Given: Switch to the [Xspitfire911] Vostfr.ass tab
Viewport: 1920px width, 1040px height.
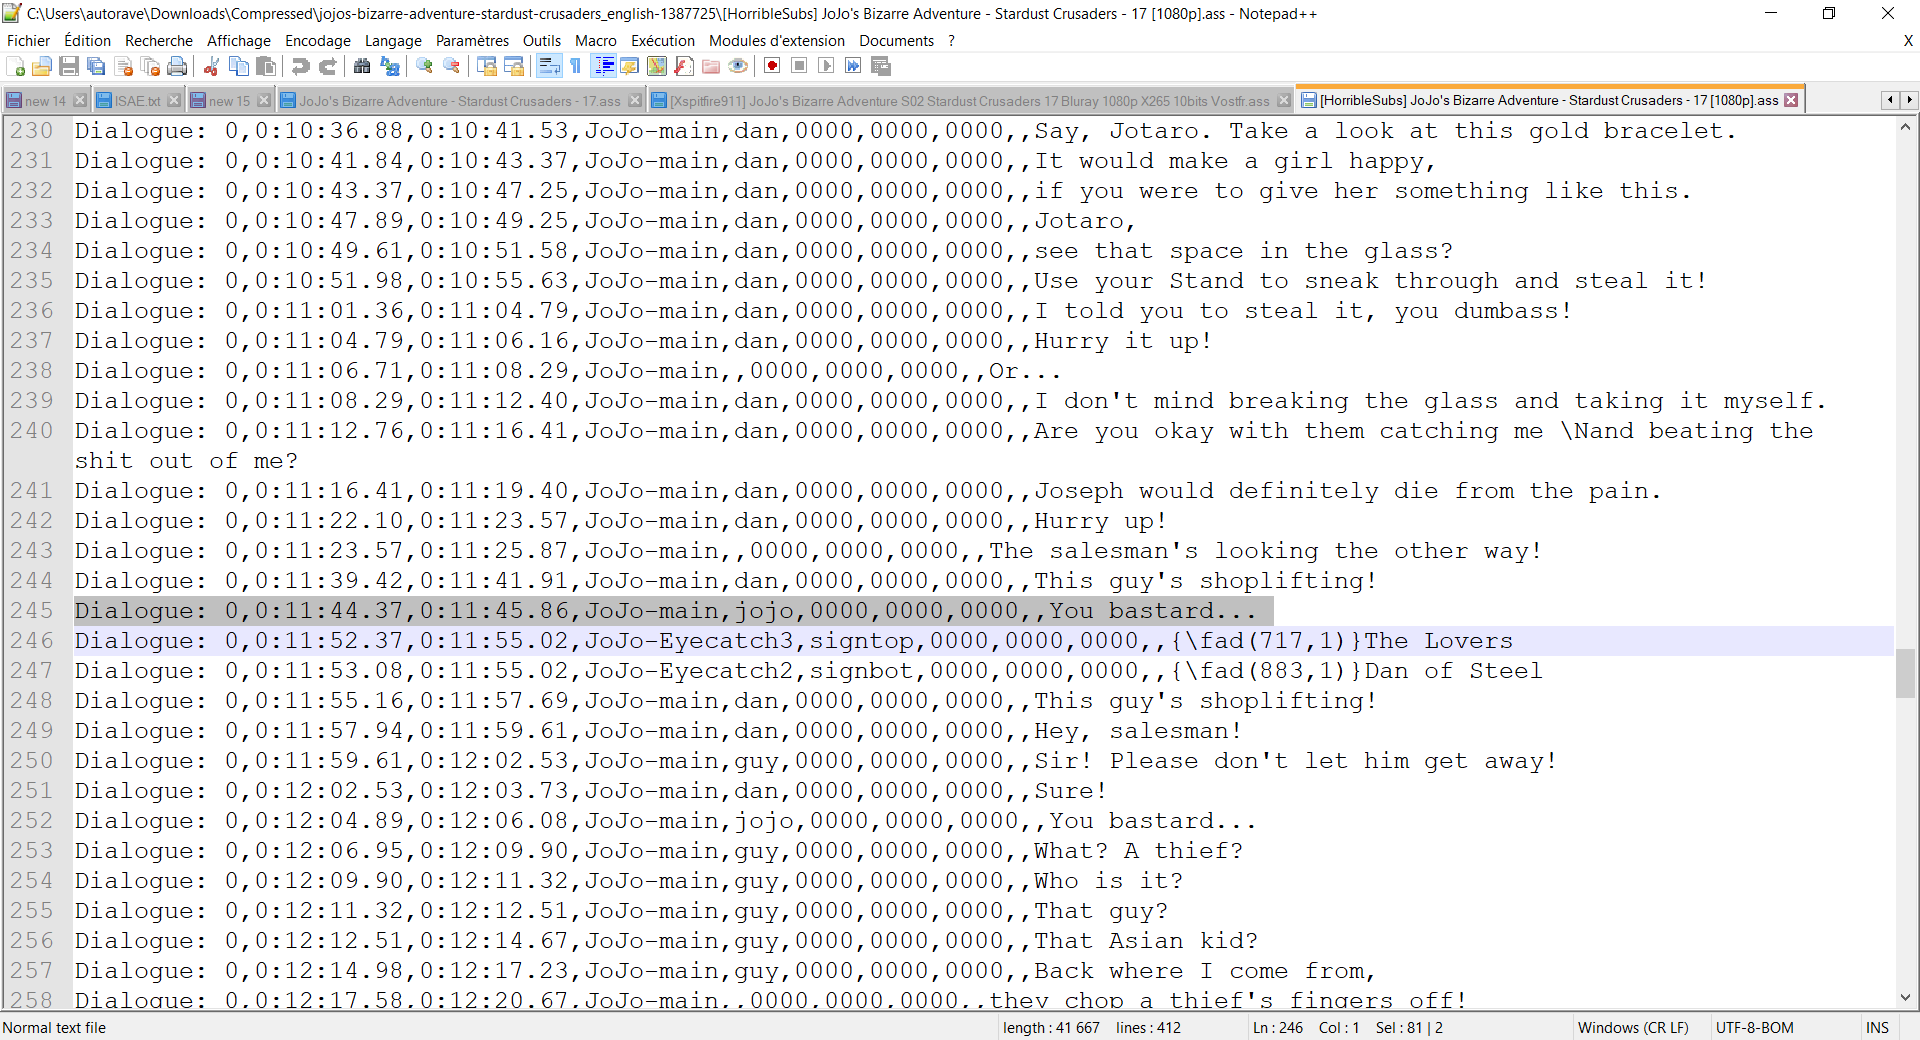Looking at the screenshot, I should [x=969, y=101].
